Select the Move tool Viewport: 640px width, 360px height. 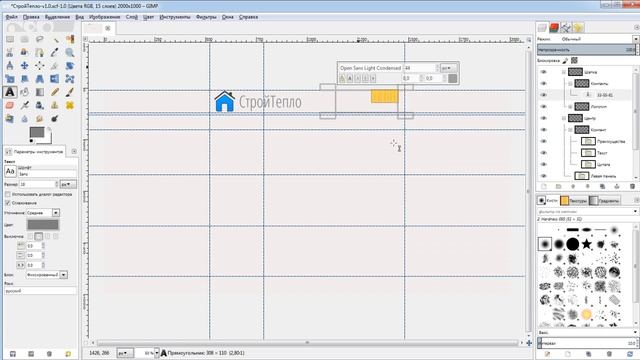point(25,65)
